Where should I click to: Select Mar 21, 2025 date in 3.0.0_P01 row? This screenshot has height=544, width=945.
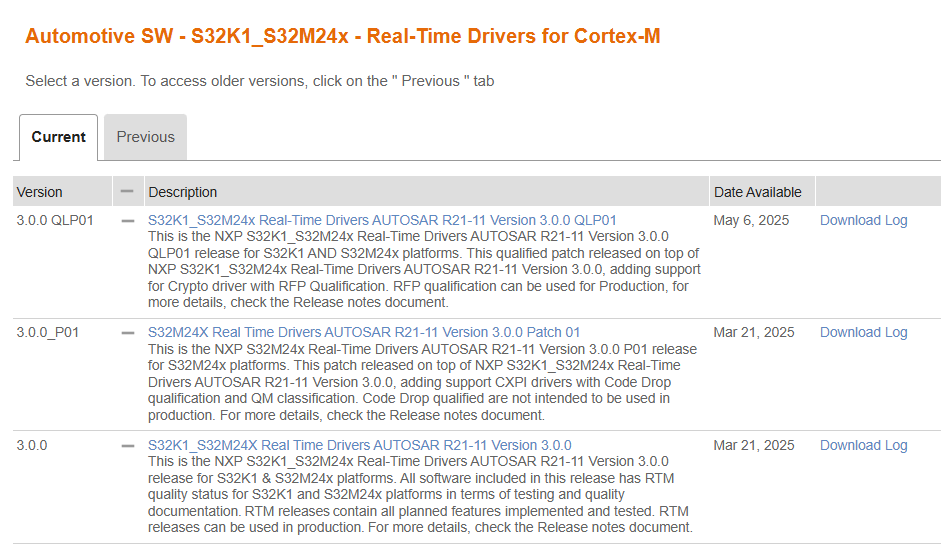click(754, 333)
